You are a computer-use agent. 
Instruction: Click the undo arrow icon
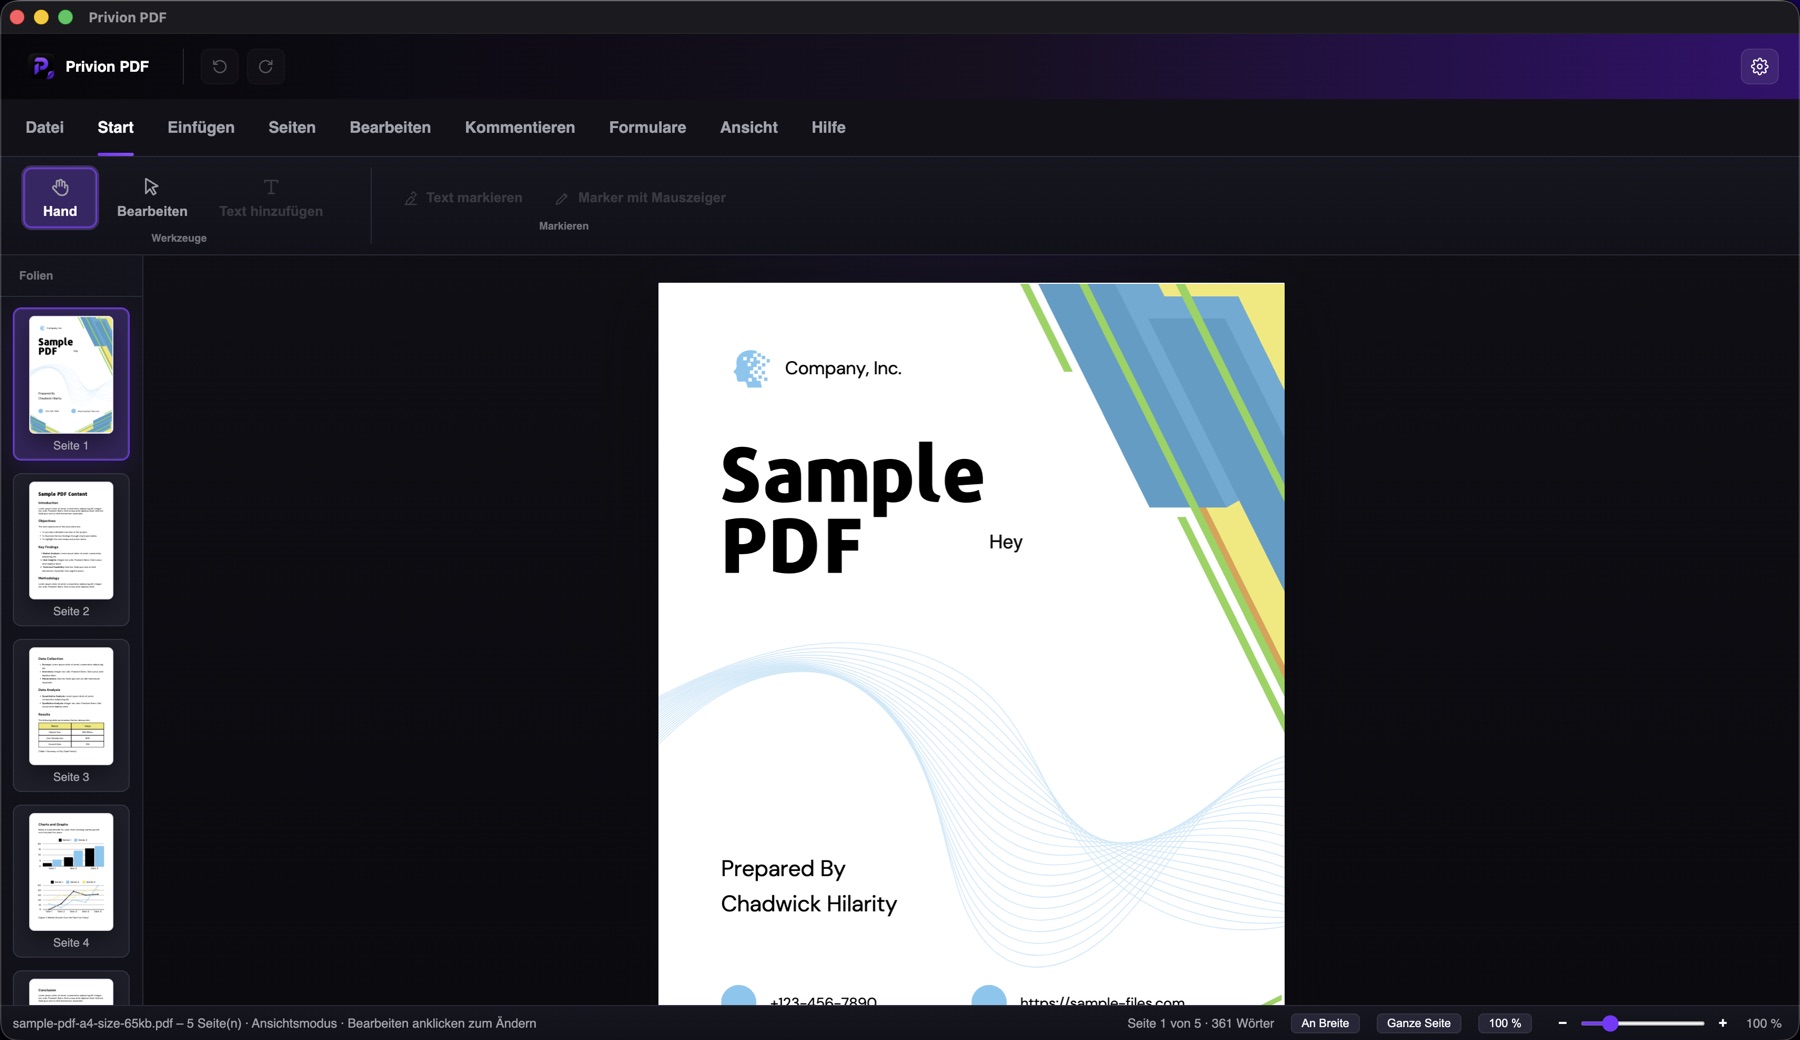220,67
